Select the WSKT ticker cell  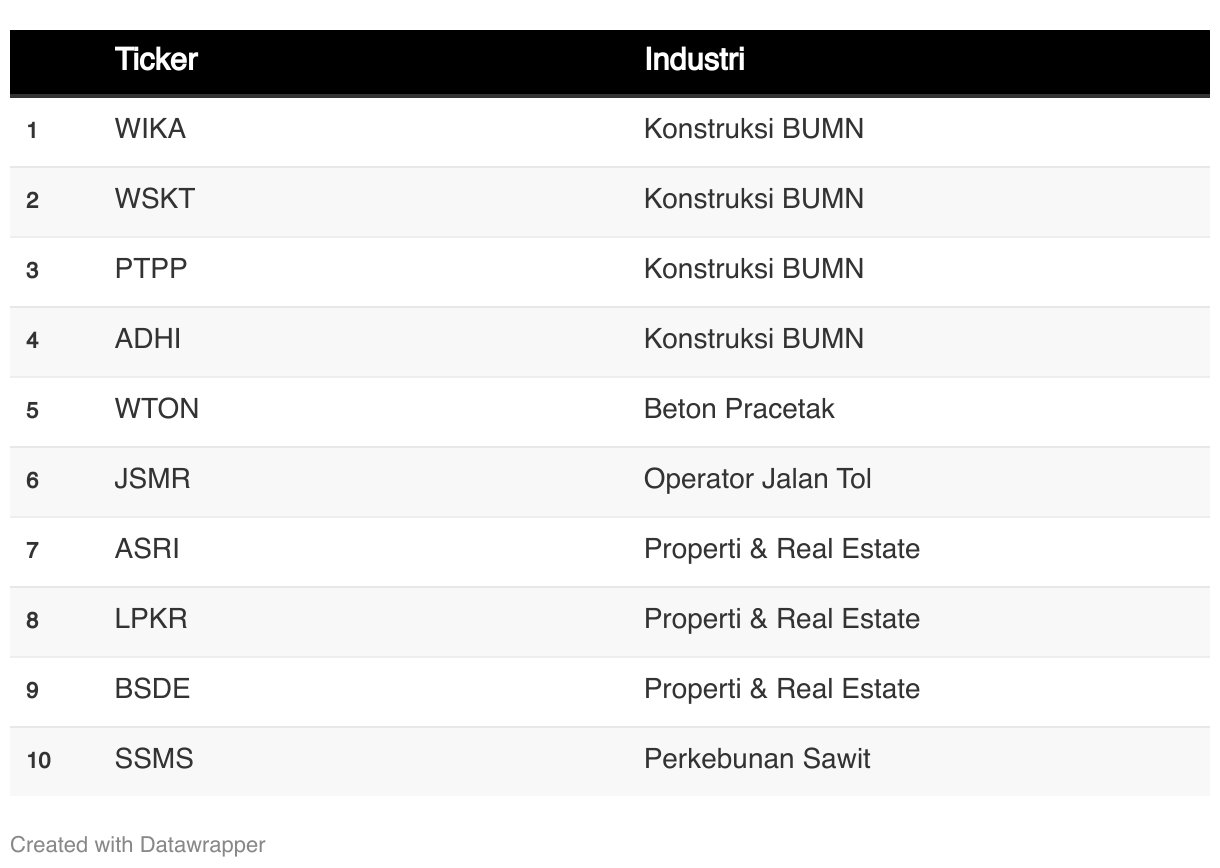(x=154, y=199)
